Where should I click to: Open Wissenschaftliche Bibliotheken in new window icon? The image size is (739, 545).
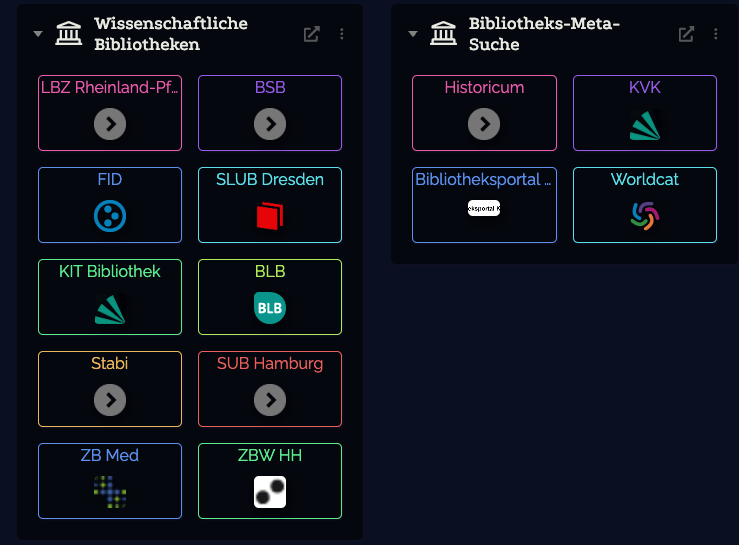[312, 34]
